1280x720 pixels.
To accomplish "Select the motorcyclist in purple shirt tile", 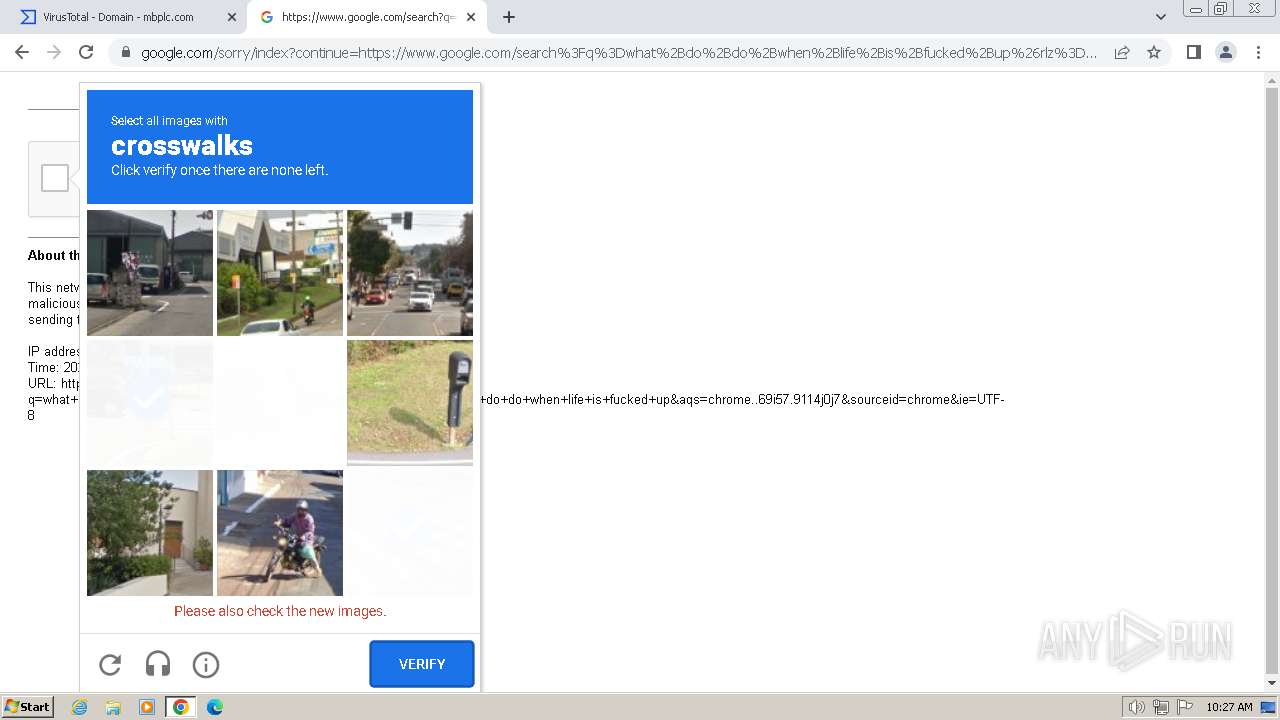I will [280, 533].
